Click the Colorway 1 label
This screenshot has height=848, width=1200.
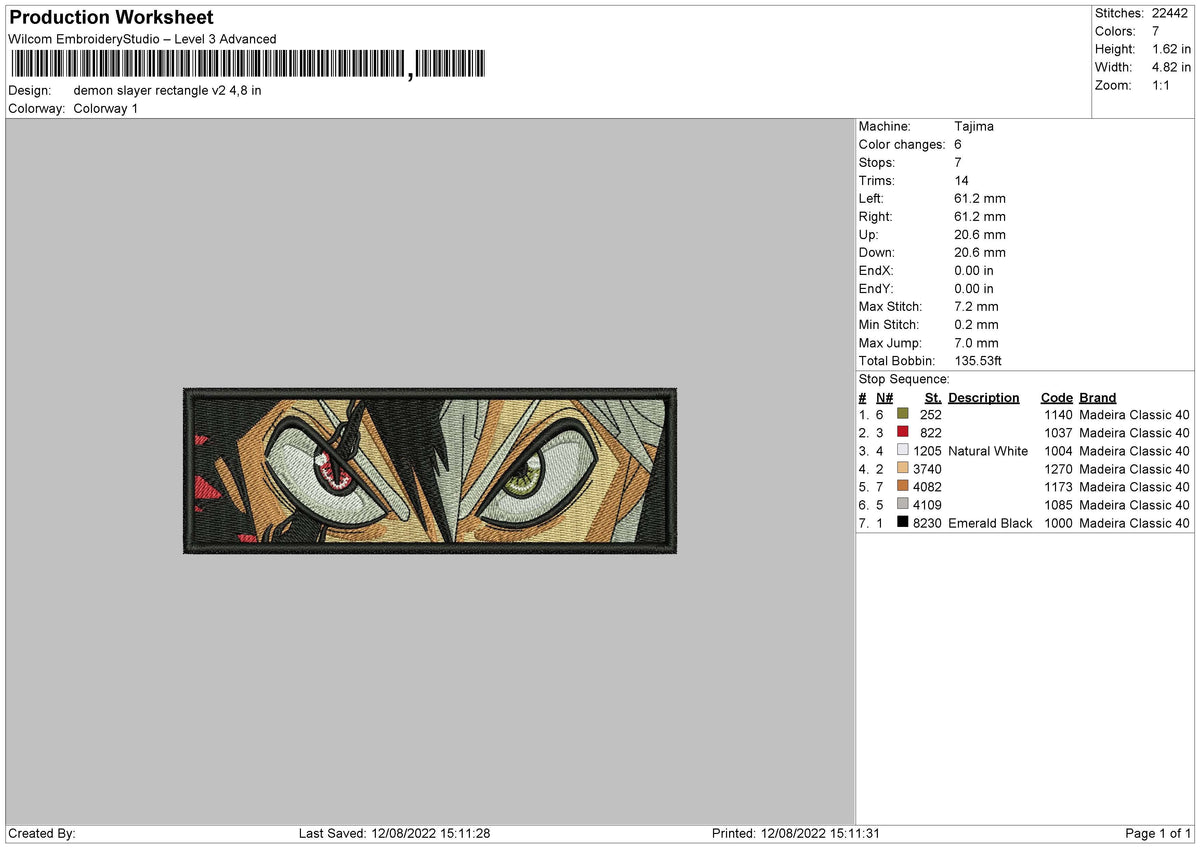click(x=105, y=109)
